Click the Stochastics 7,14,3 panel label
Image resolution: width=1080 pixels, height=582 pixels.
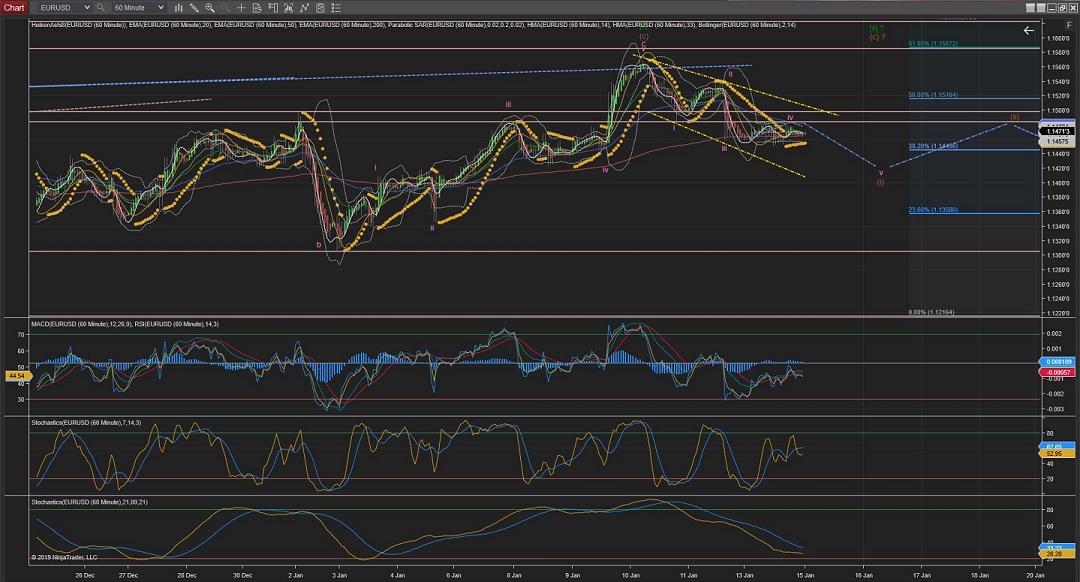(86, 422)
